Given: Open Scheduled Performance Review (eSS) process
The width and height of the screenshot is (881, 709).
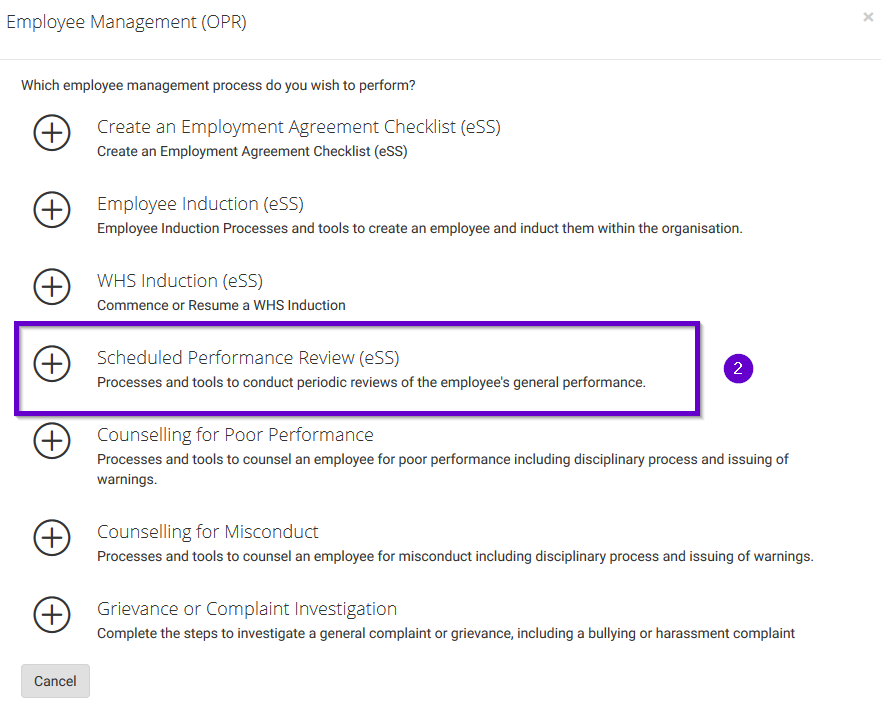Looking at the screenshot, I should click(x=248, y=358).
